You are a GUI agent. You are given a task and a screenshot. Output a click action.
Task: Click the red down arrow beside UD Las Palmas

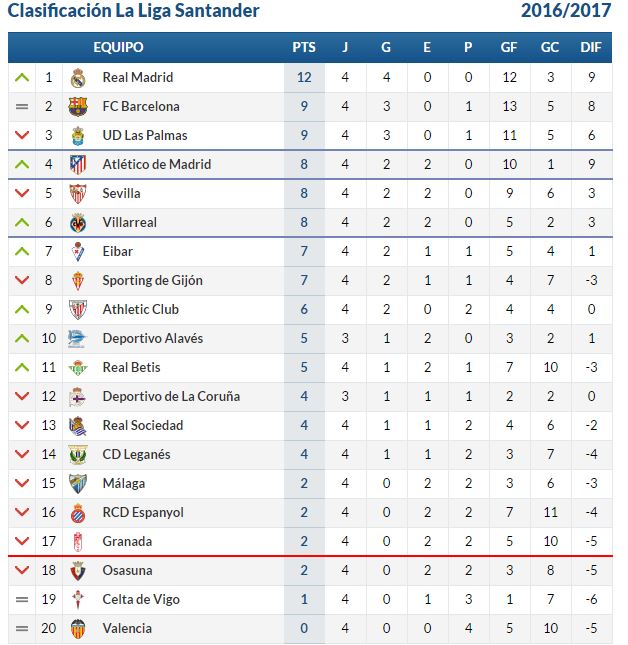coord(22,135)
